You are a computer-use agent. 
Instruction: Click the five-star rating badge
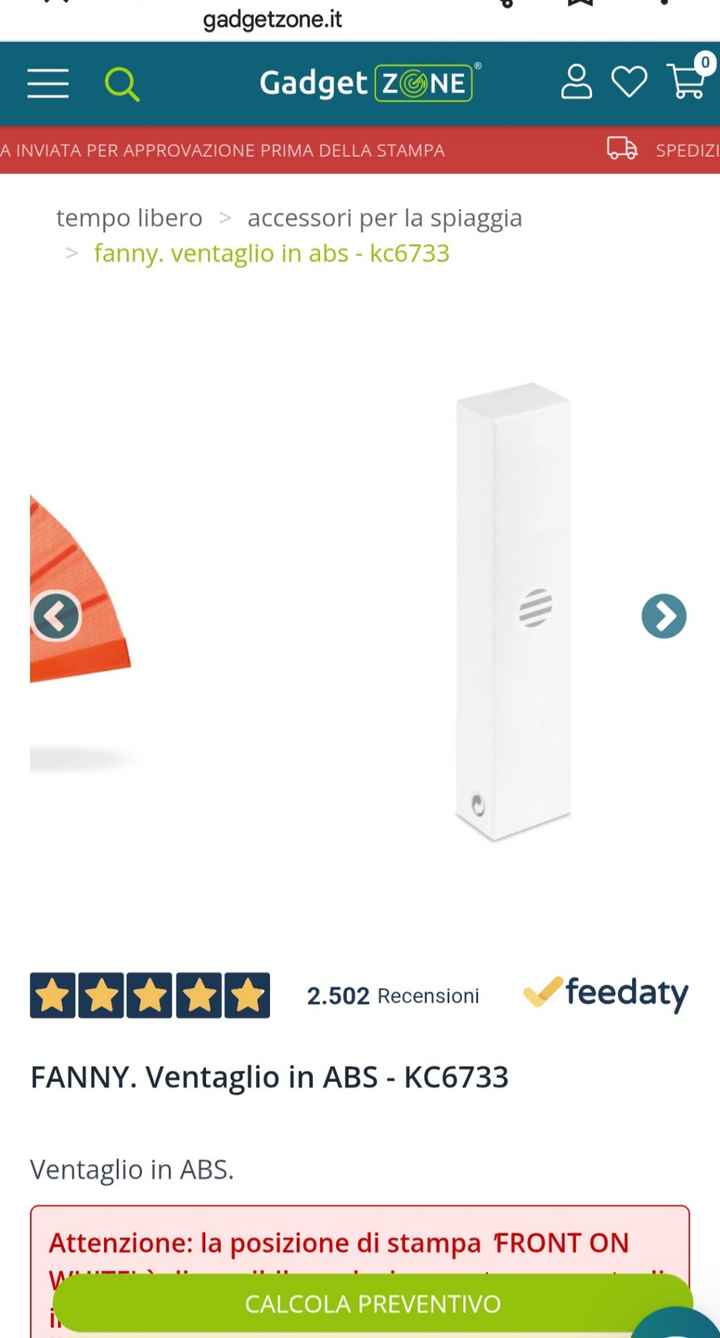coord(150,996)
